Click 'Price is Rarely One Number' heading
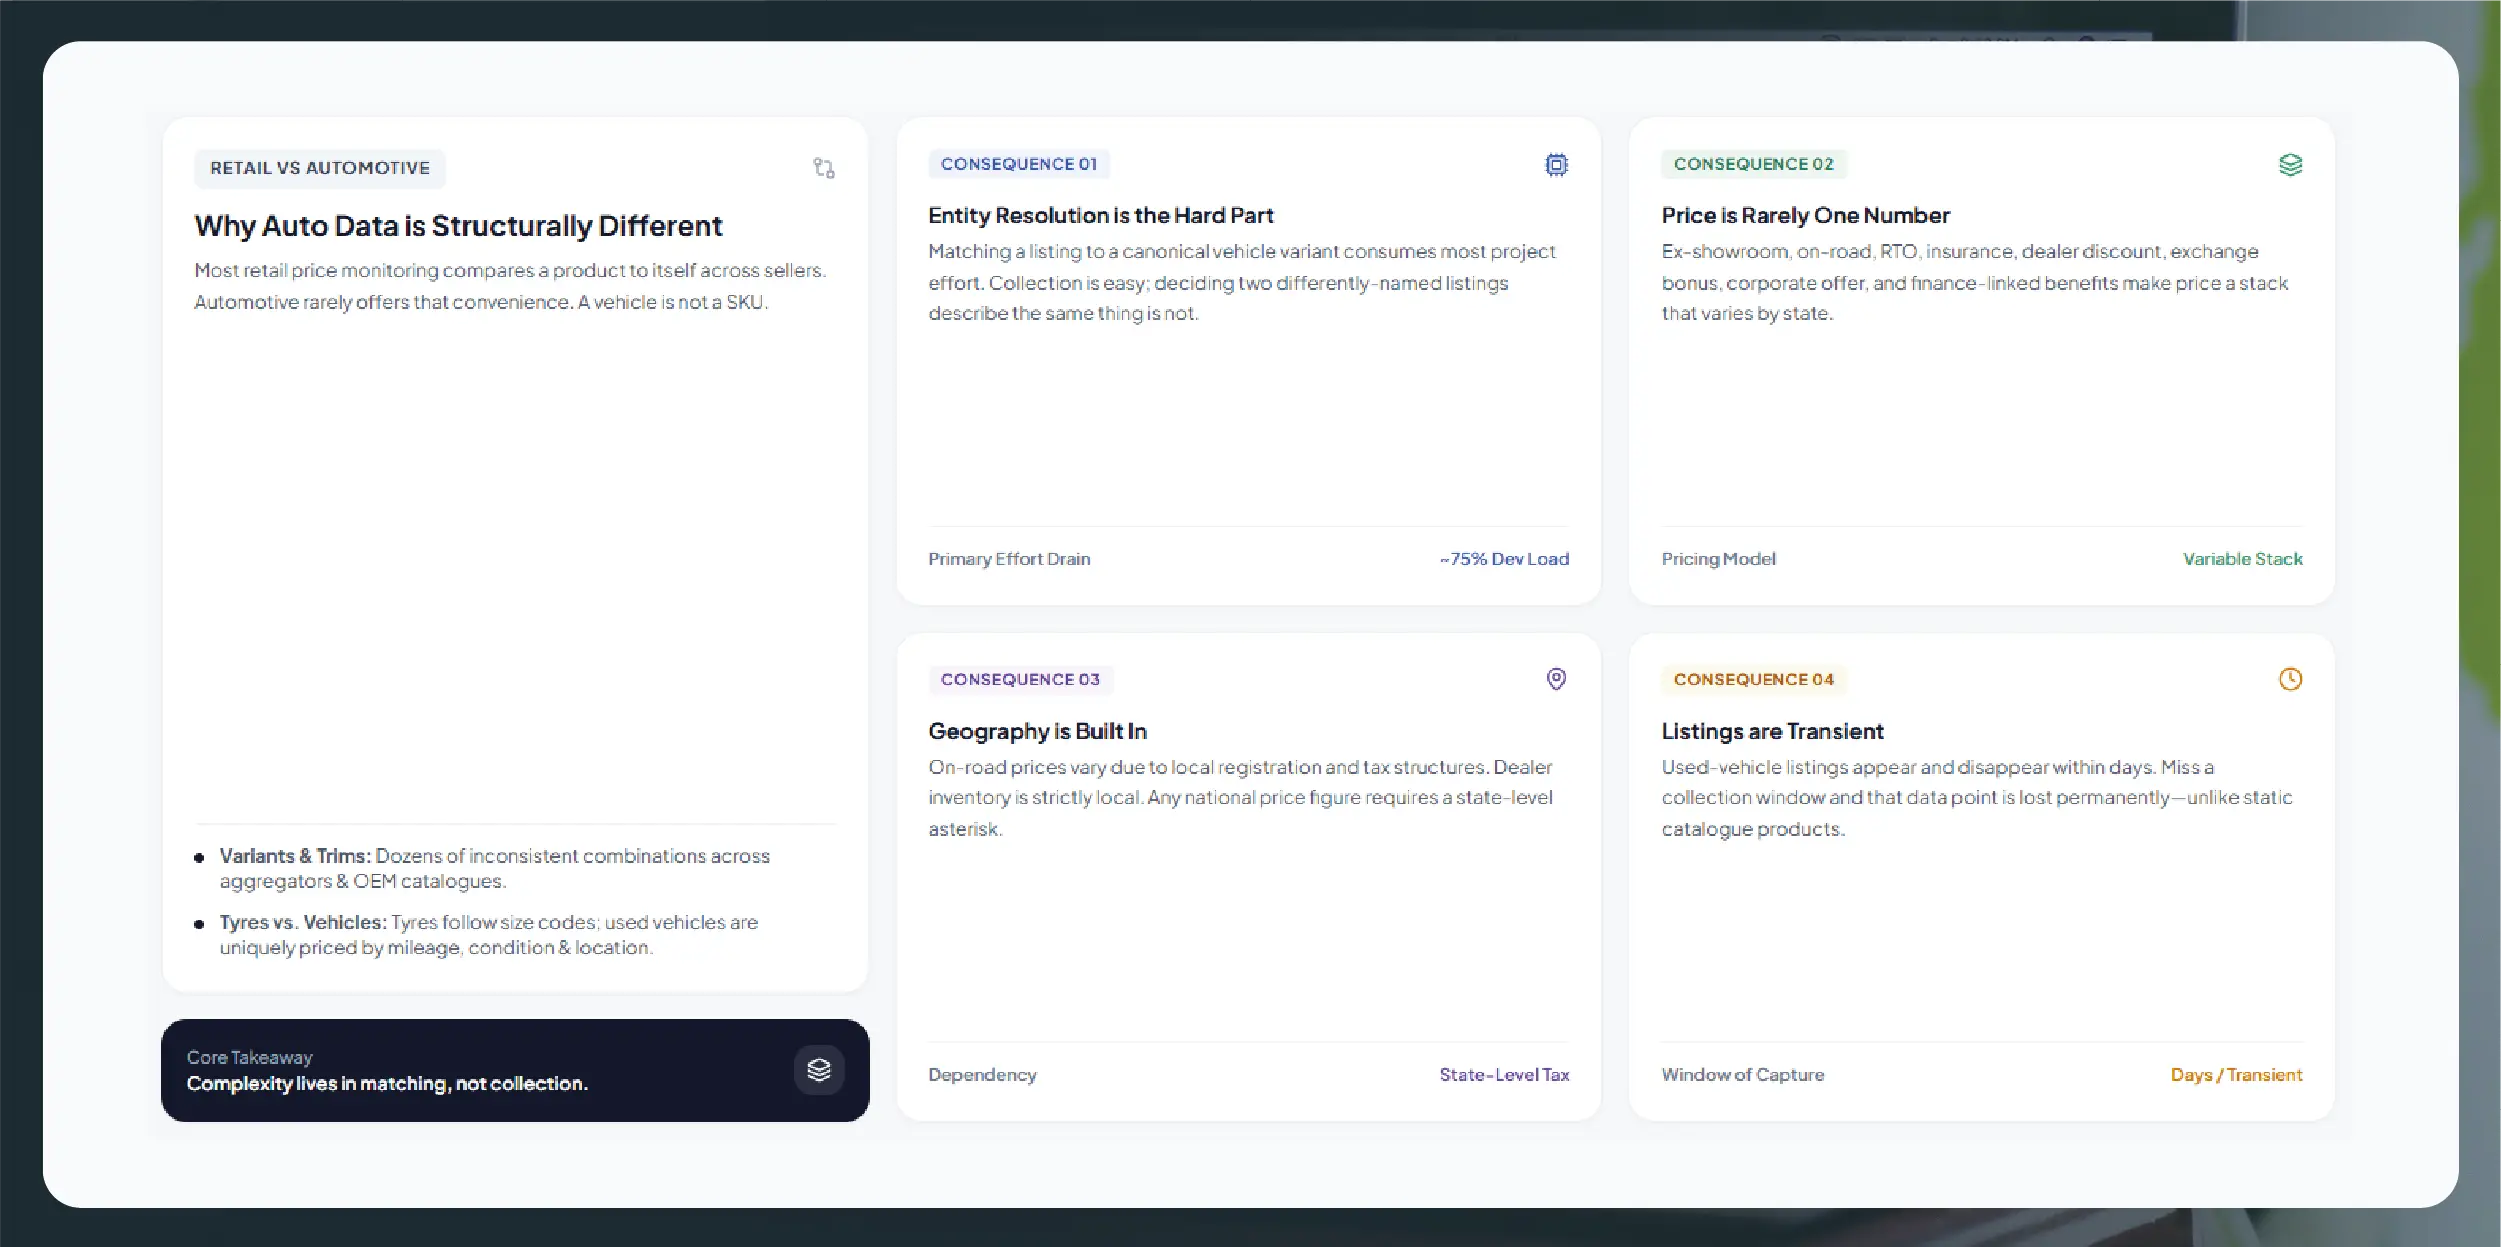The image size is (2501, 1248). tap(1806, 216)
